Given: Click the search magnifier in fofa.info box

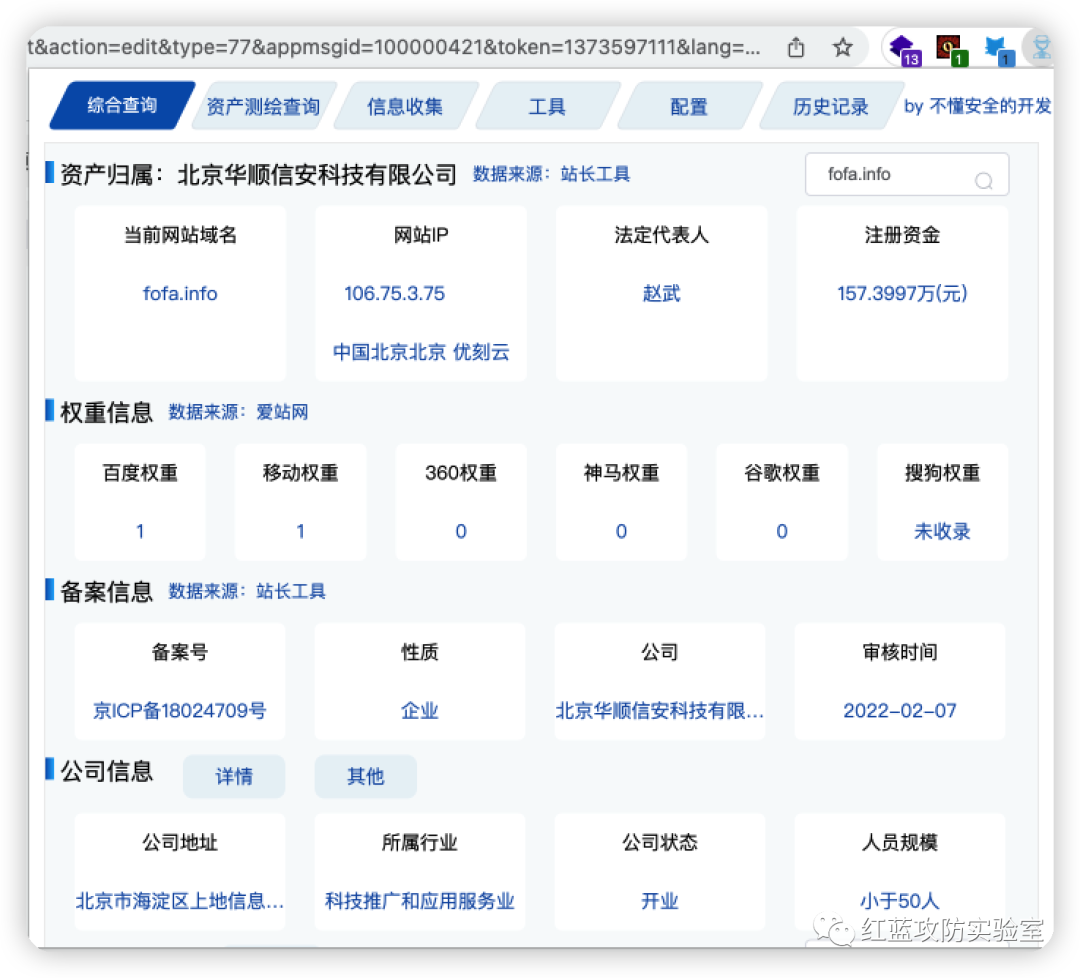Looking at the screenshot, I should click(984, 180).
